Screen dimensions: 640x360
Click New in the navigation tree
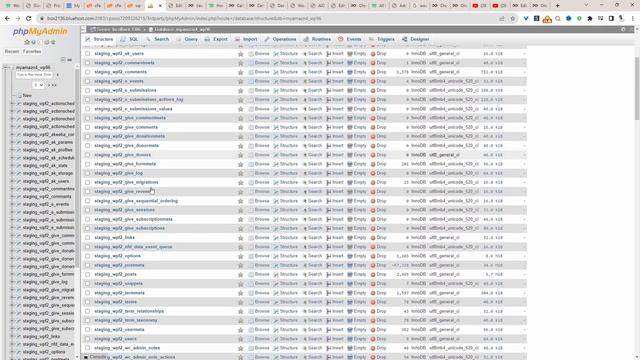coord(27,96)
